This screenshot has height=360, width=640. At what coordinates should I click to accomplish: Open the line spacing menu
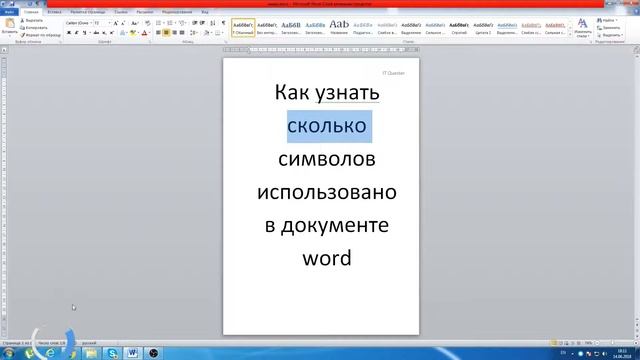(193, 33)
